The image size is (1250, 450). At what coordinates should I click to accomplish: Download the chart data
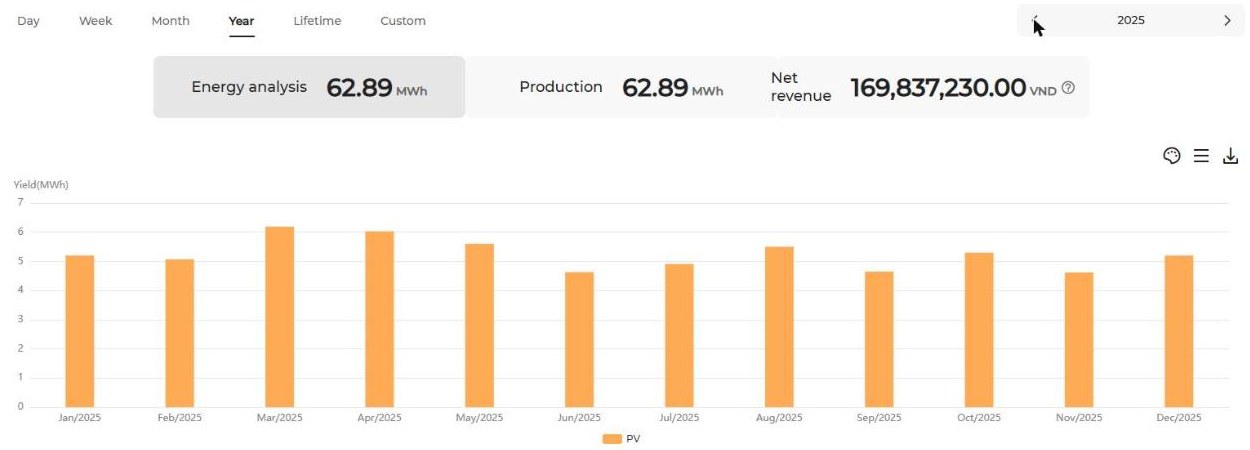point(1231,156)
